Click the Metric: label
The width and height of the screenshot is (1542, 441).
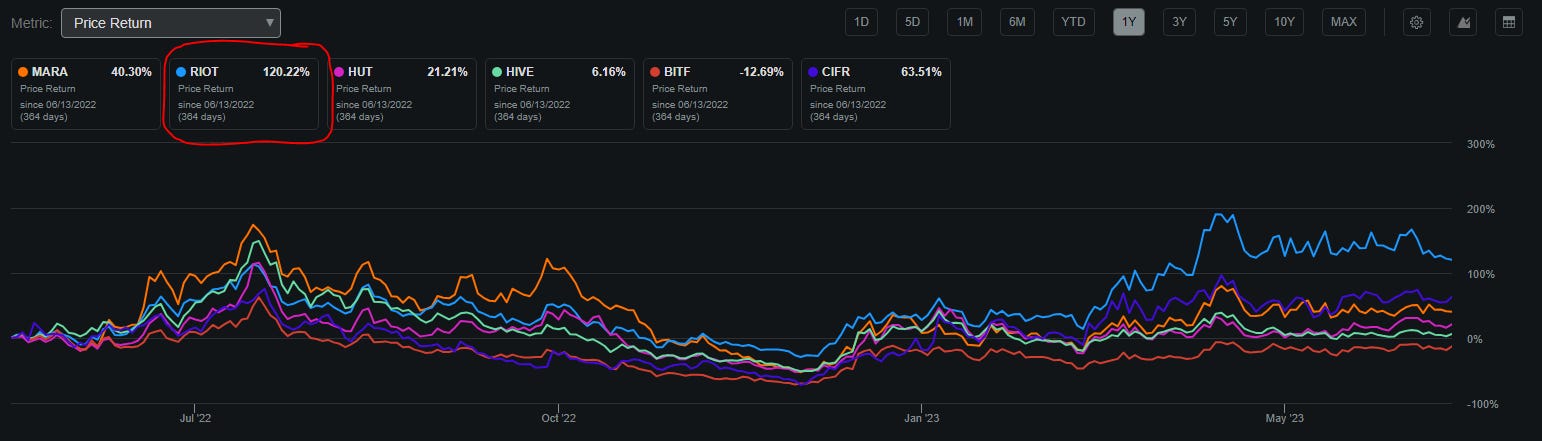(31, 23)
